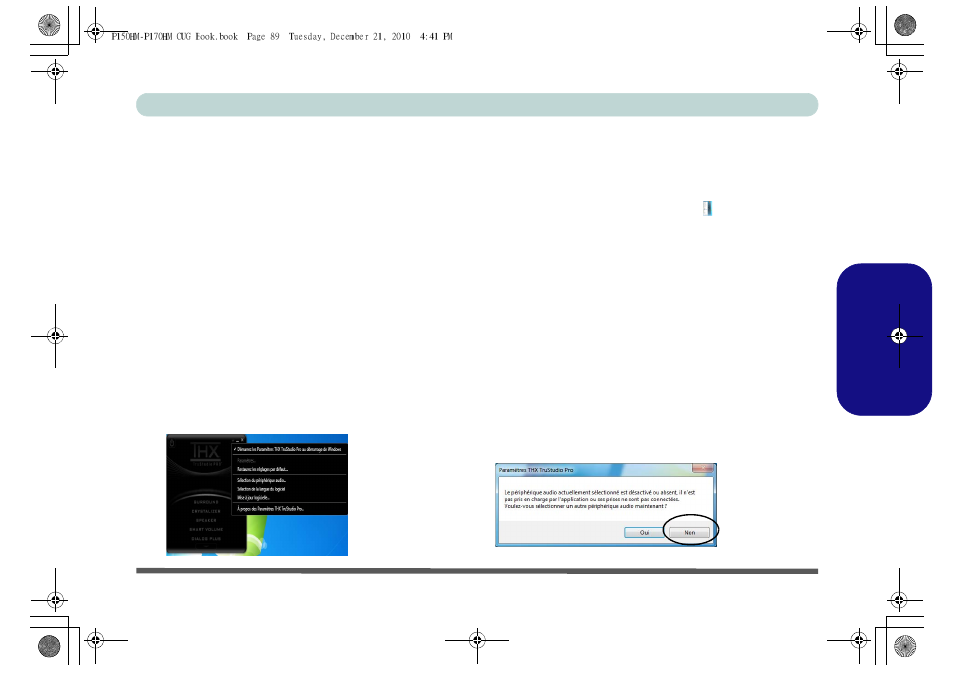Viewport: 954px width, 673px height.
Task: Click the dialog message about the audio device
Action: tap(599, 499)
